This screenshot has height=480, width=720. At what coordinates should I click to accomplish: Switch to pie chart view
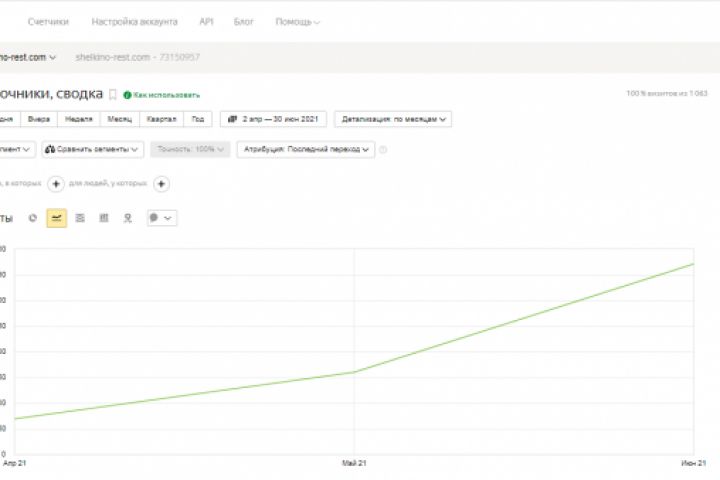[x=33, y=218]
